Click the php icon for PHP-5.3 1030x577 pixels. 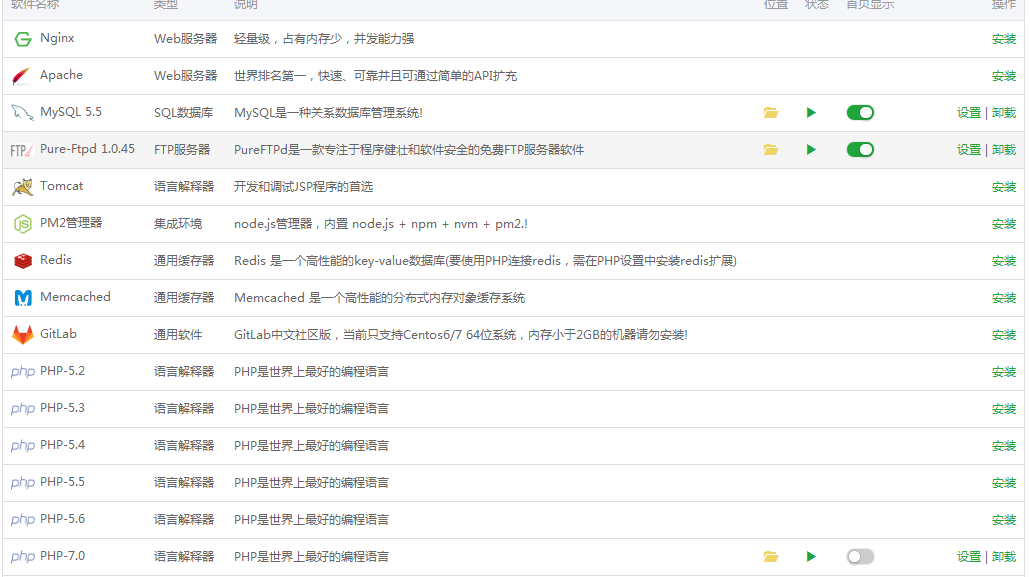(x=23, y=409)
